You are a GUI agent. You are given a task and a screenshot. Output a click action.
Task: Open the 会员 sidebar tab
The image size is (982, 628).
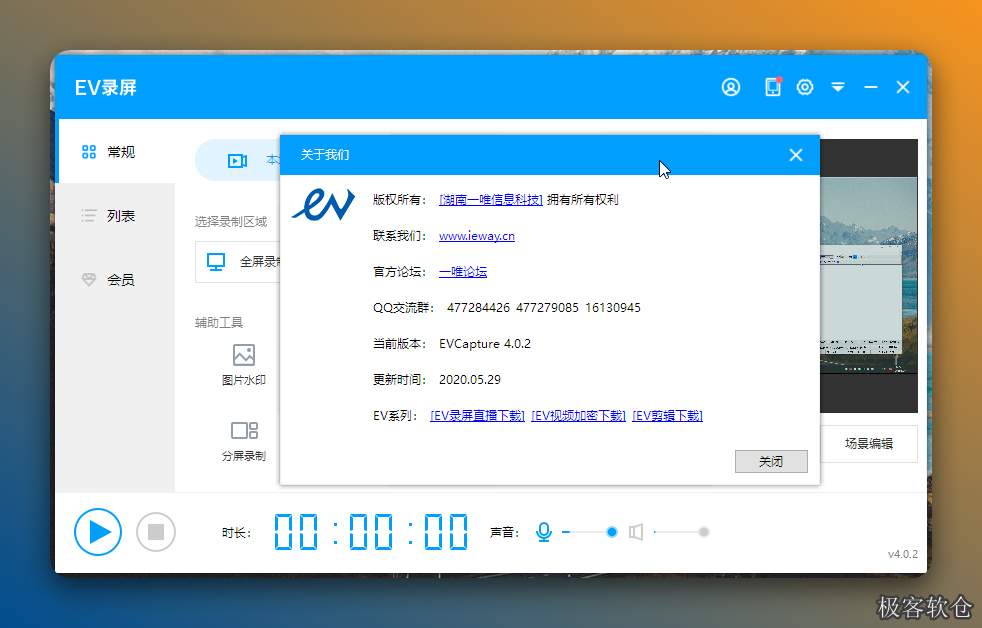click(x=115, y=279)
